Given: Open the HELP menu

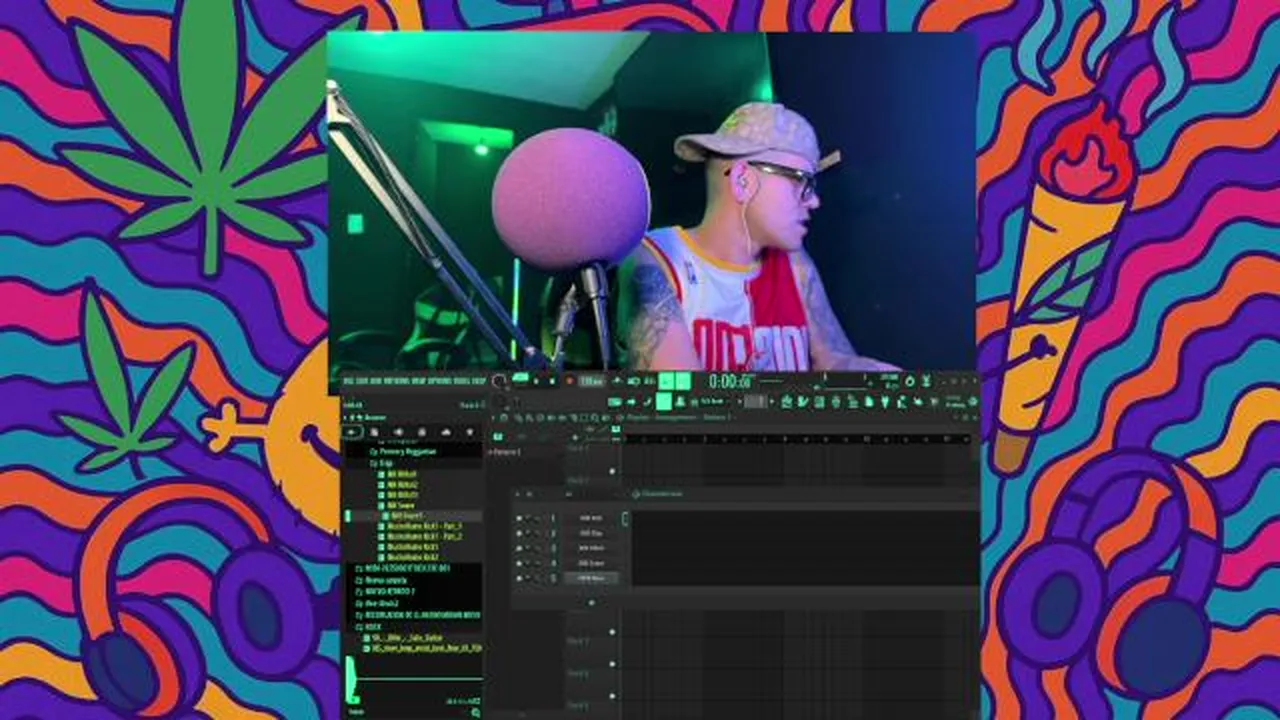Looking at the screenshot, I should tap(481, 380).
